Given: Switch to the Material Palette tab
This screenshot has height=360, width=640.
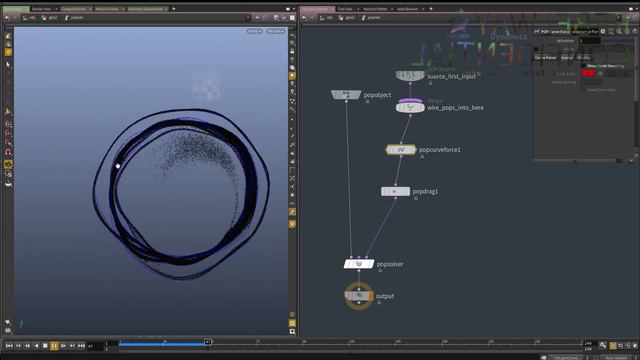Looking at the screenshot, I should click(x=376, y=9).
